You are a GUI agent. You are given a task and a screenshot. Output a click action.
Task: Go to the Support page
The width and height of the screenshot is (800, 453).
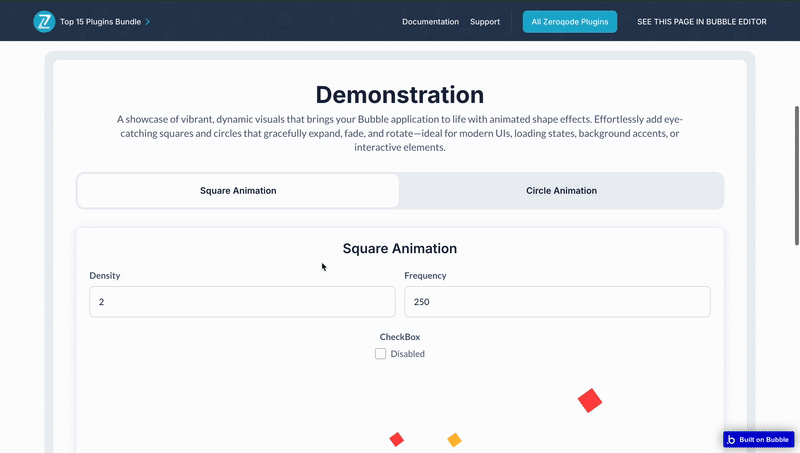point(485,21)
